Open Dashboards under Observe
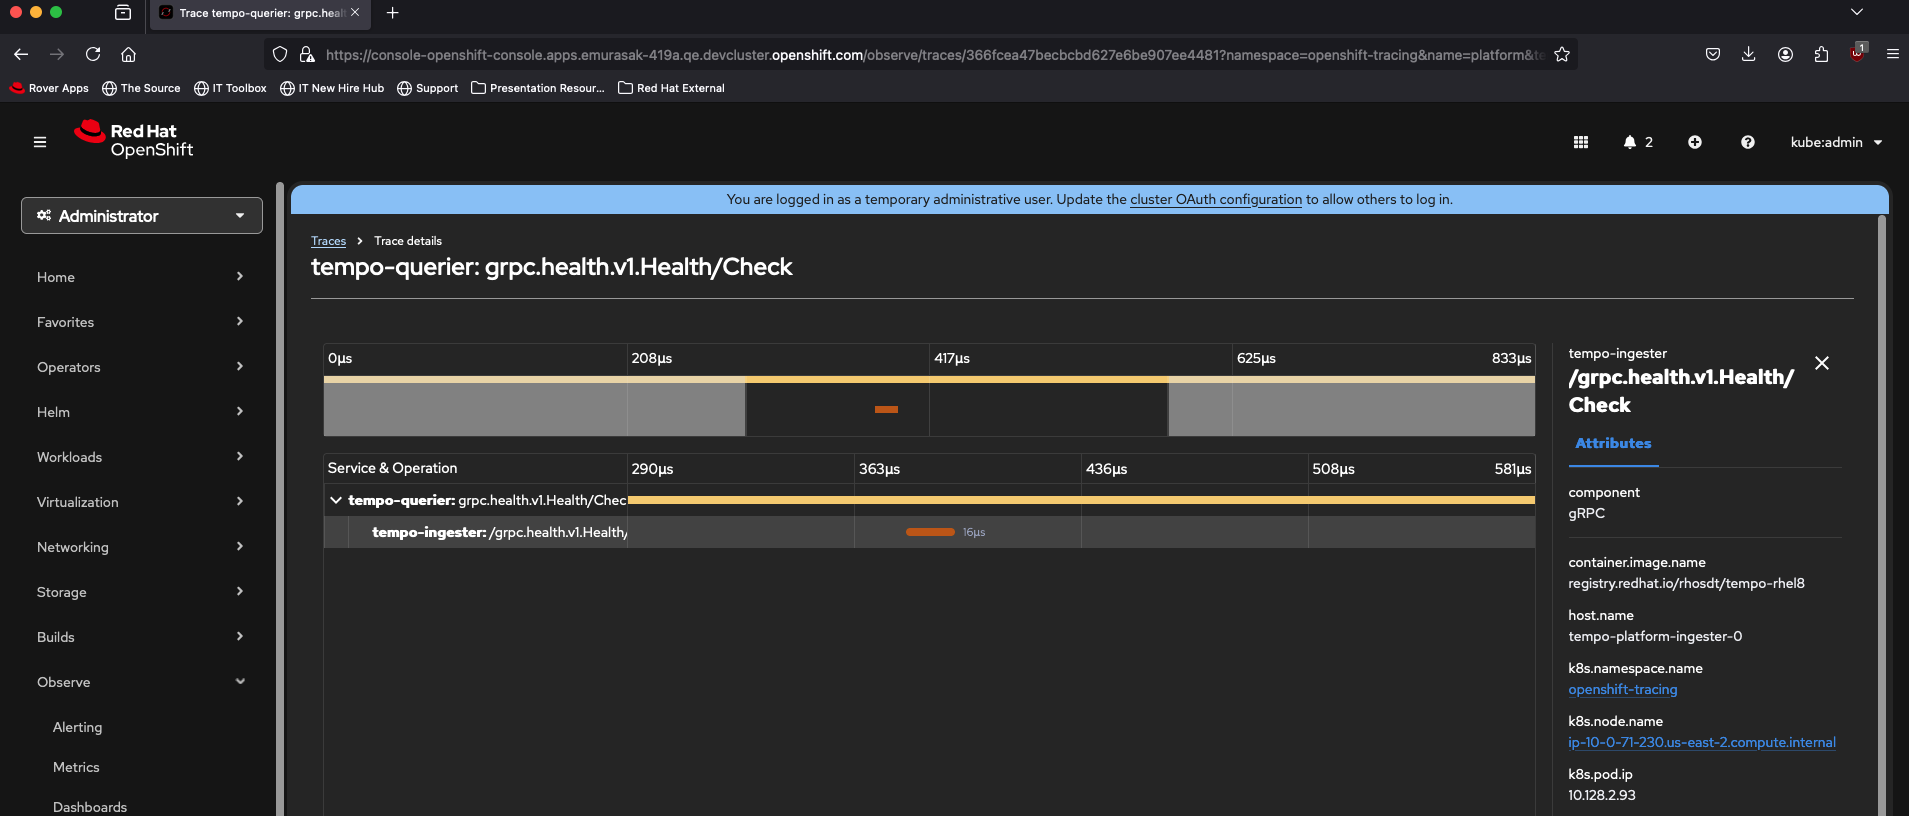This screenshot has width=1909, height=816. [x=90, y=807]
